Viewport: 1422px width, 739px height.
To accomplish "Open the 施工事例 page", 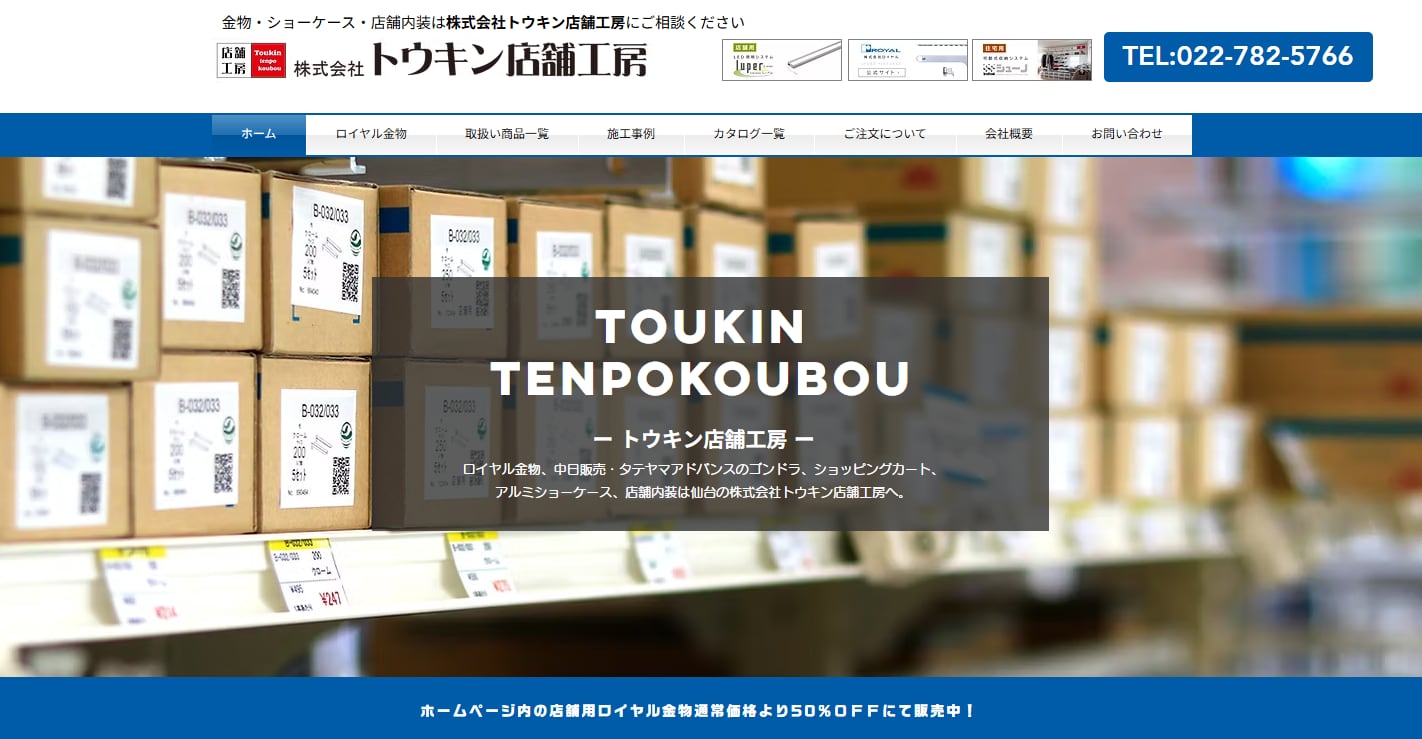I will tap(631, 134).
